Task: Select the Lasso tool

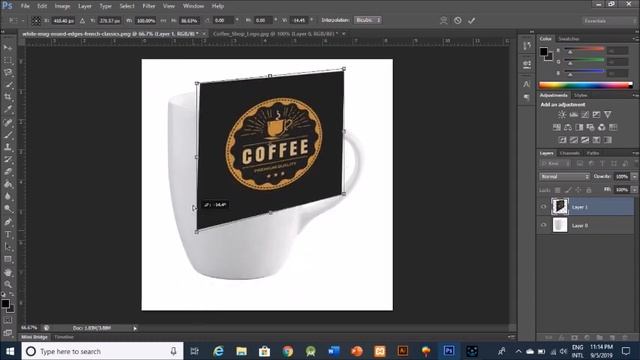Action: 8,73
